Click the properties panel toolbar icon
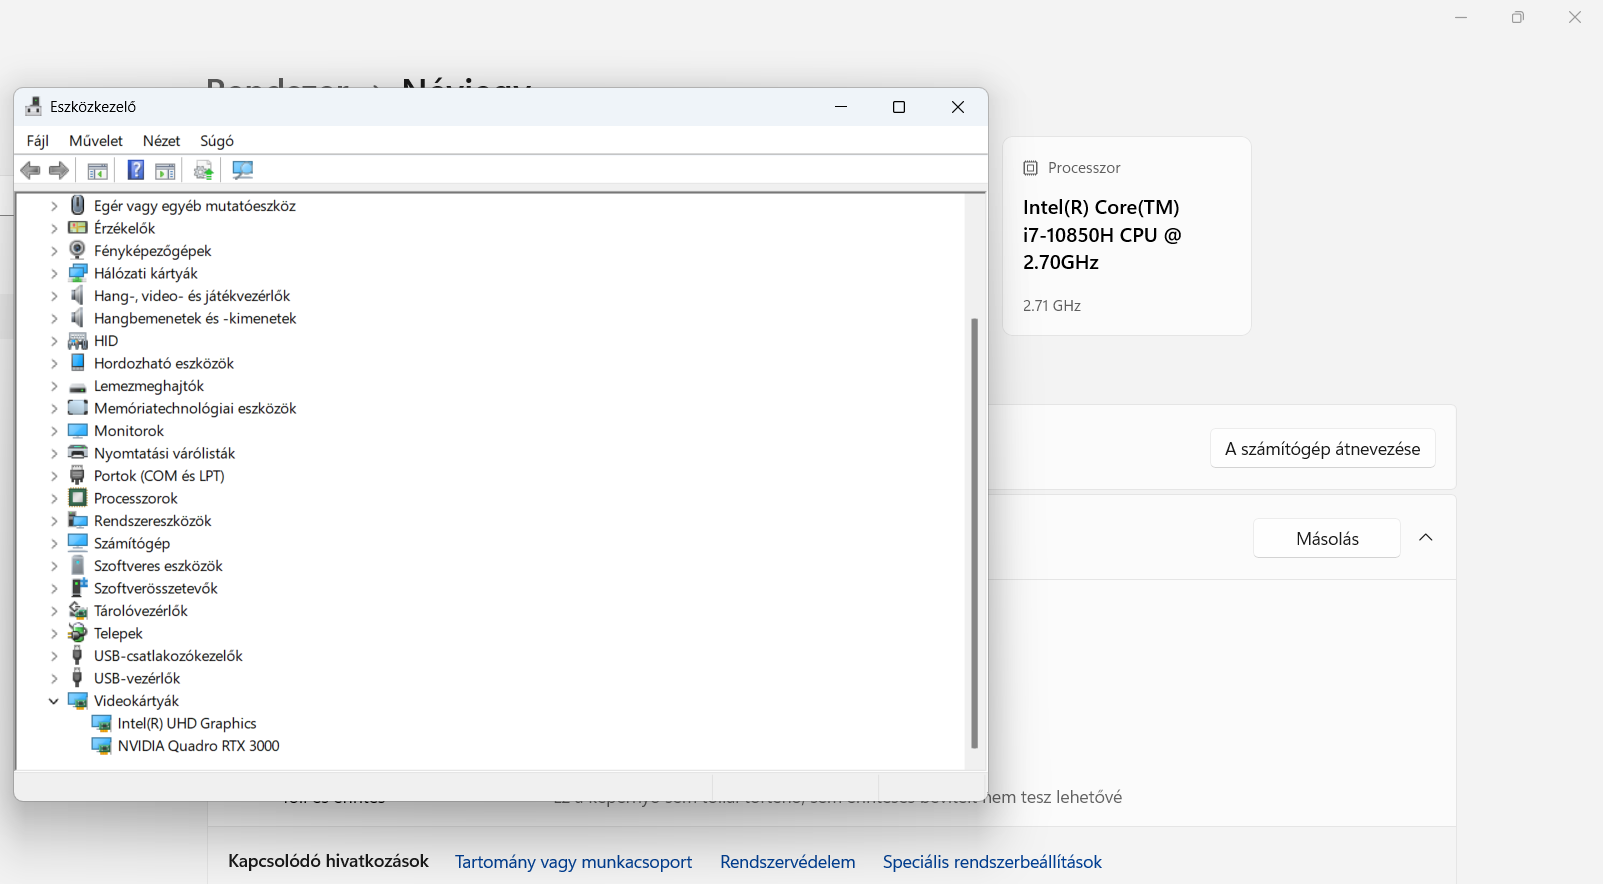Image resolution: width=1603 pixels, height=884 pixels. [165, 171]
